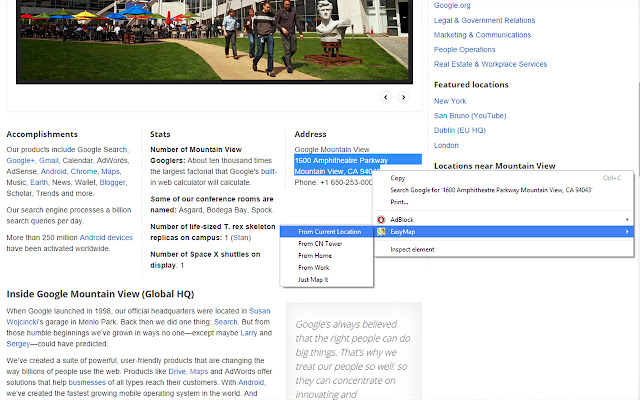Click the EasyMap icon in context menu

pyautogui.click(x=381, y=232)
